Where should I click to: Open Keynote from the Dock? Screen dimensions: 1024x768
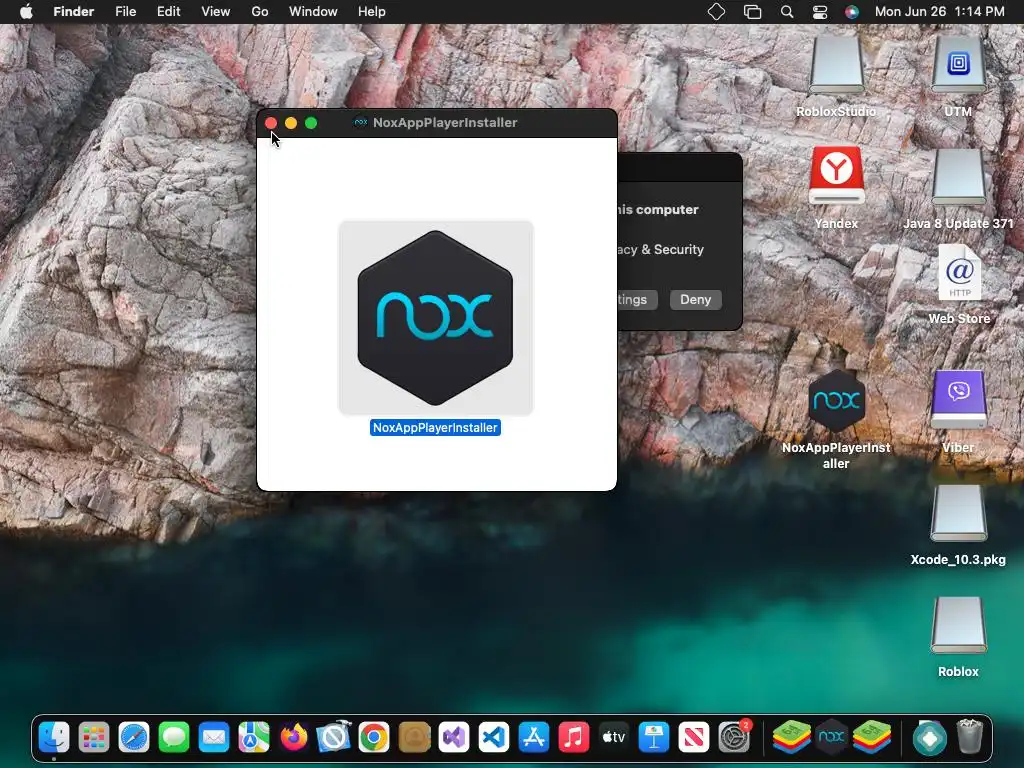tap(654, 738)
